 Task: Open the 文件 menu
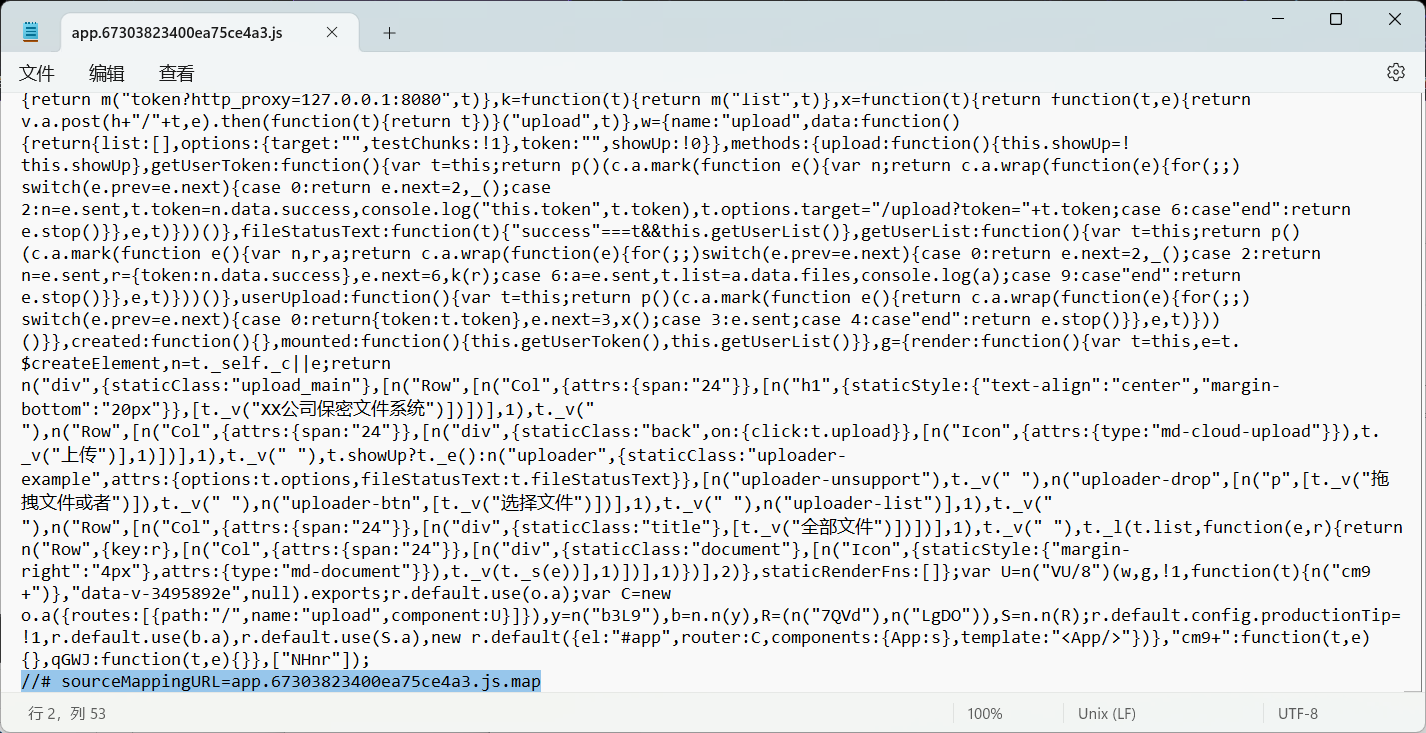tap(37, 73)
